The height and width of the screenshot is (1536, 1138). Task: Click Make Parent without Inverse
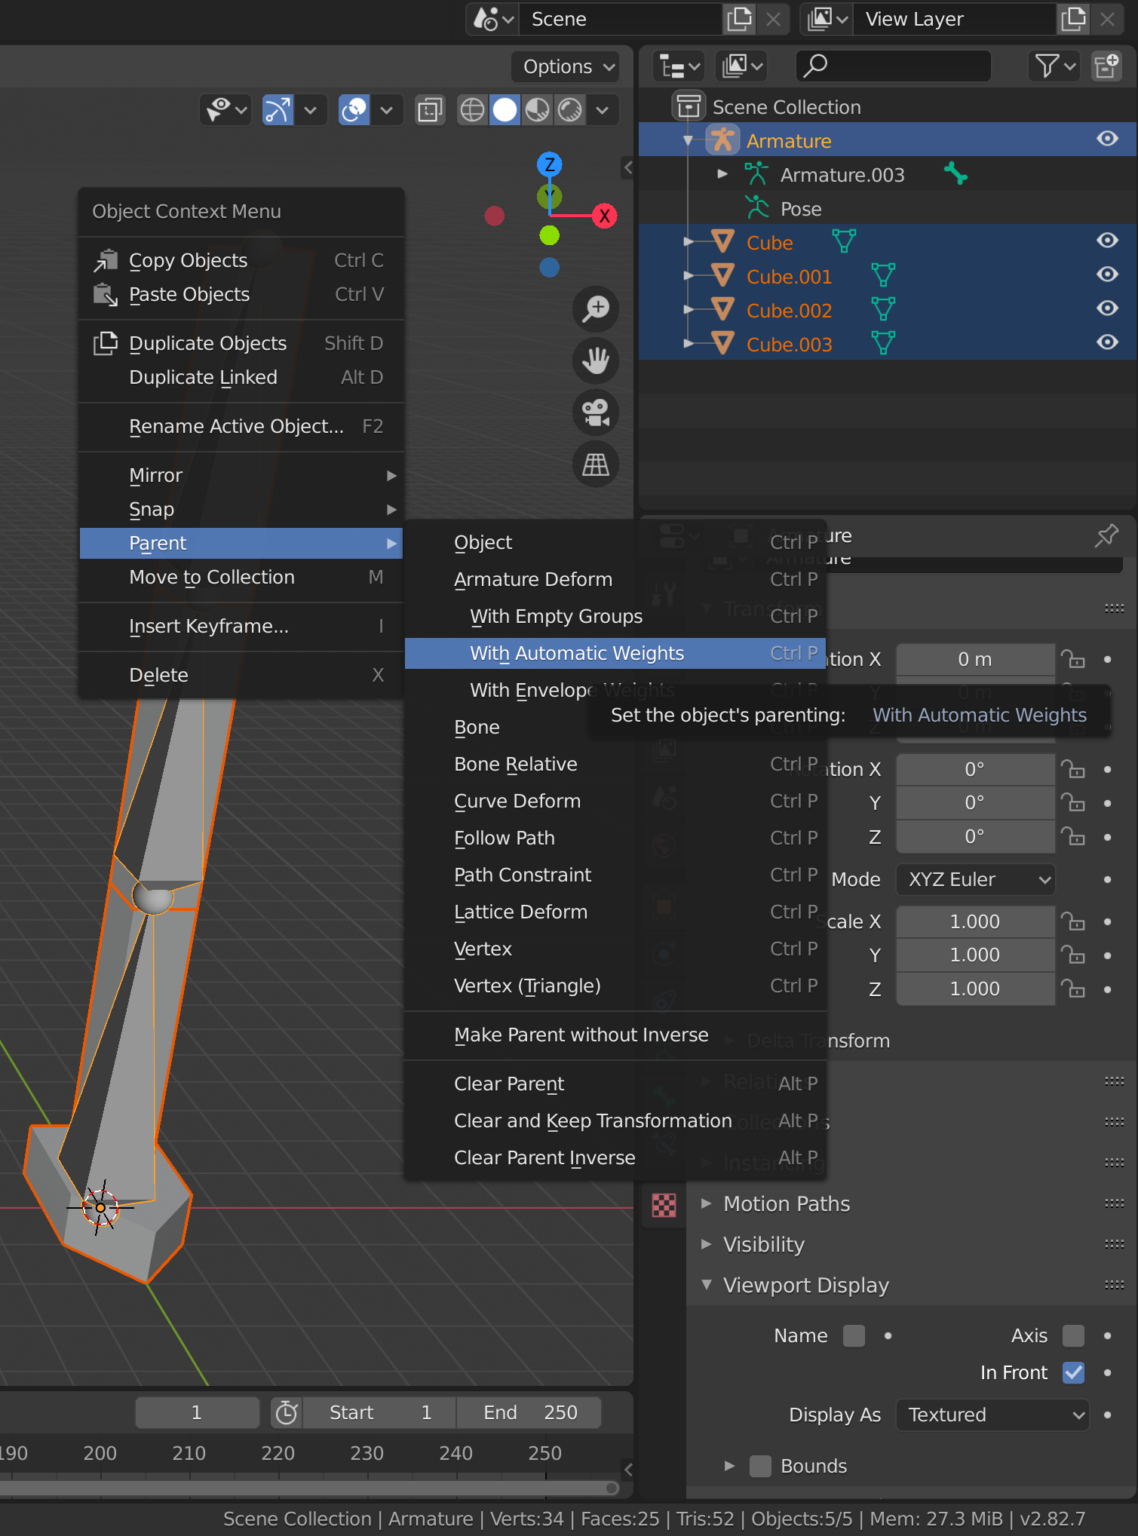pyautogui.click(x=580, y=1035)
